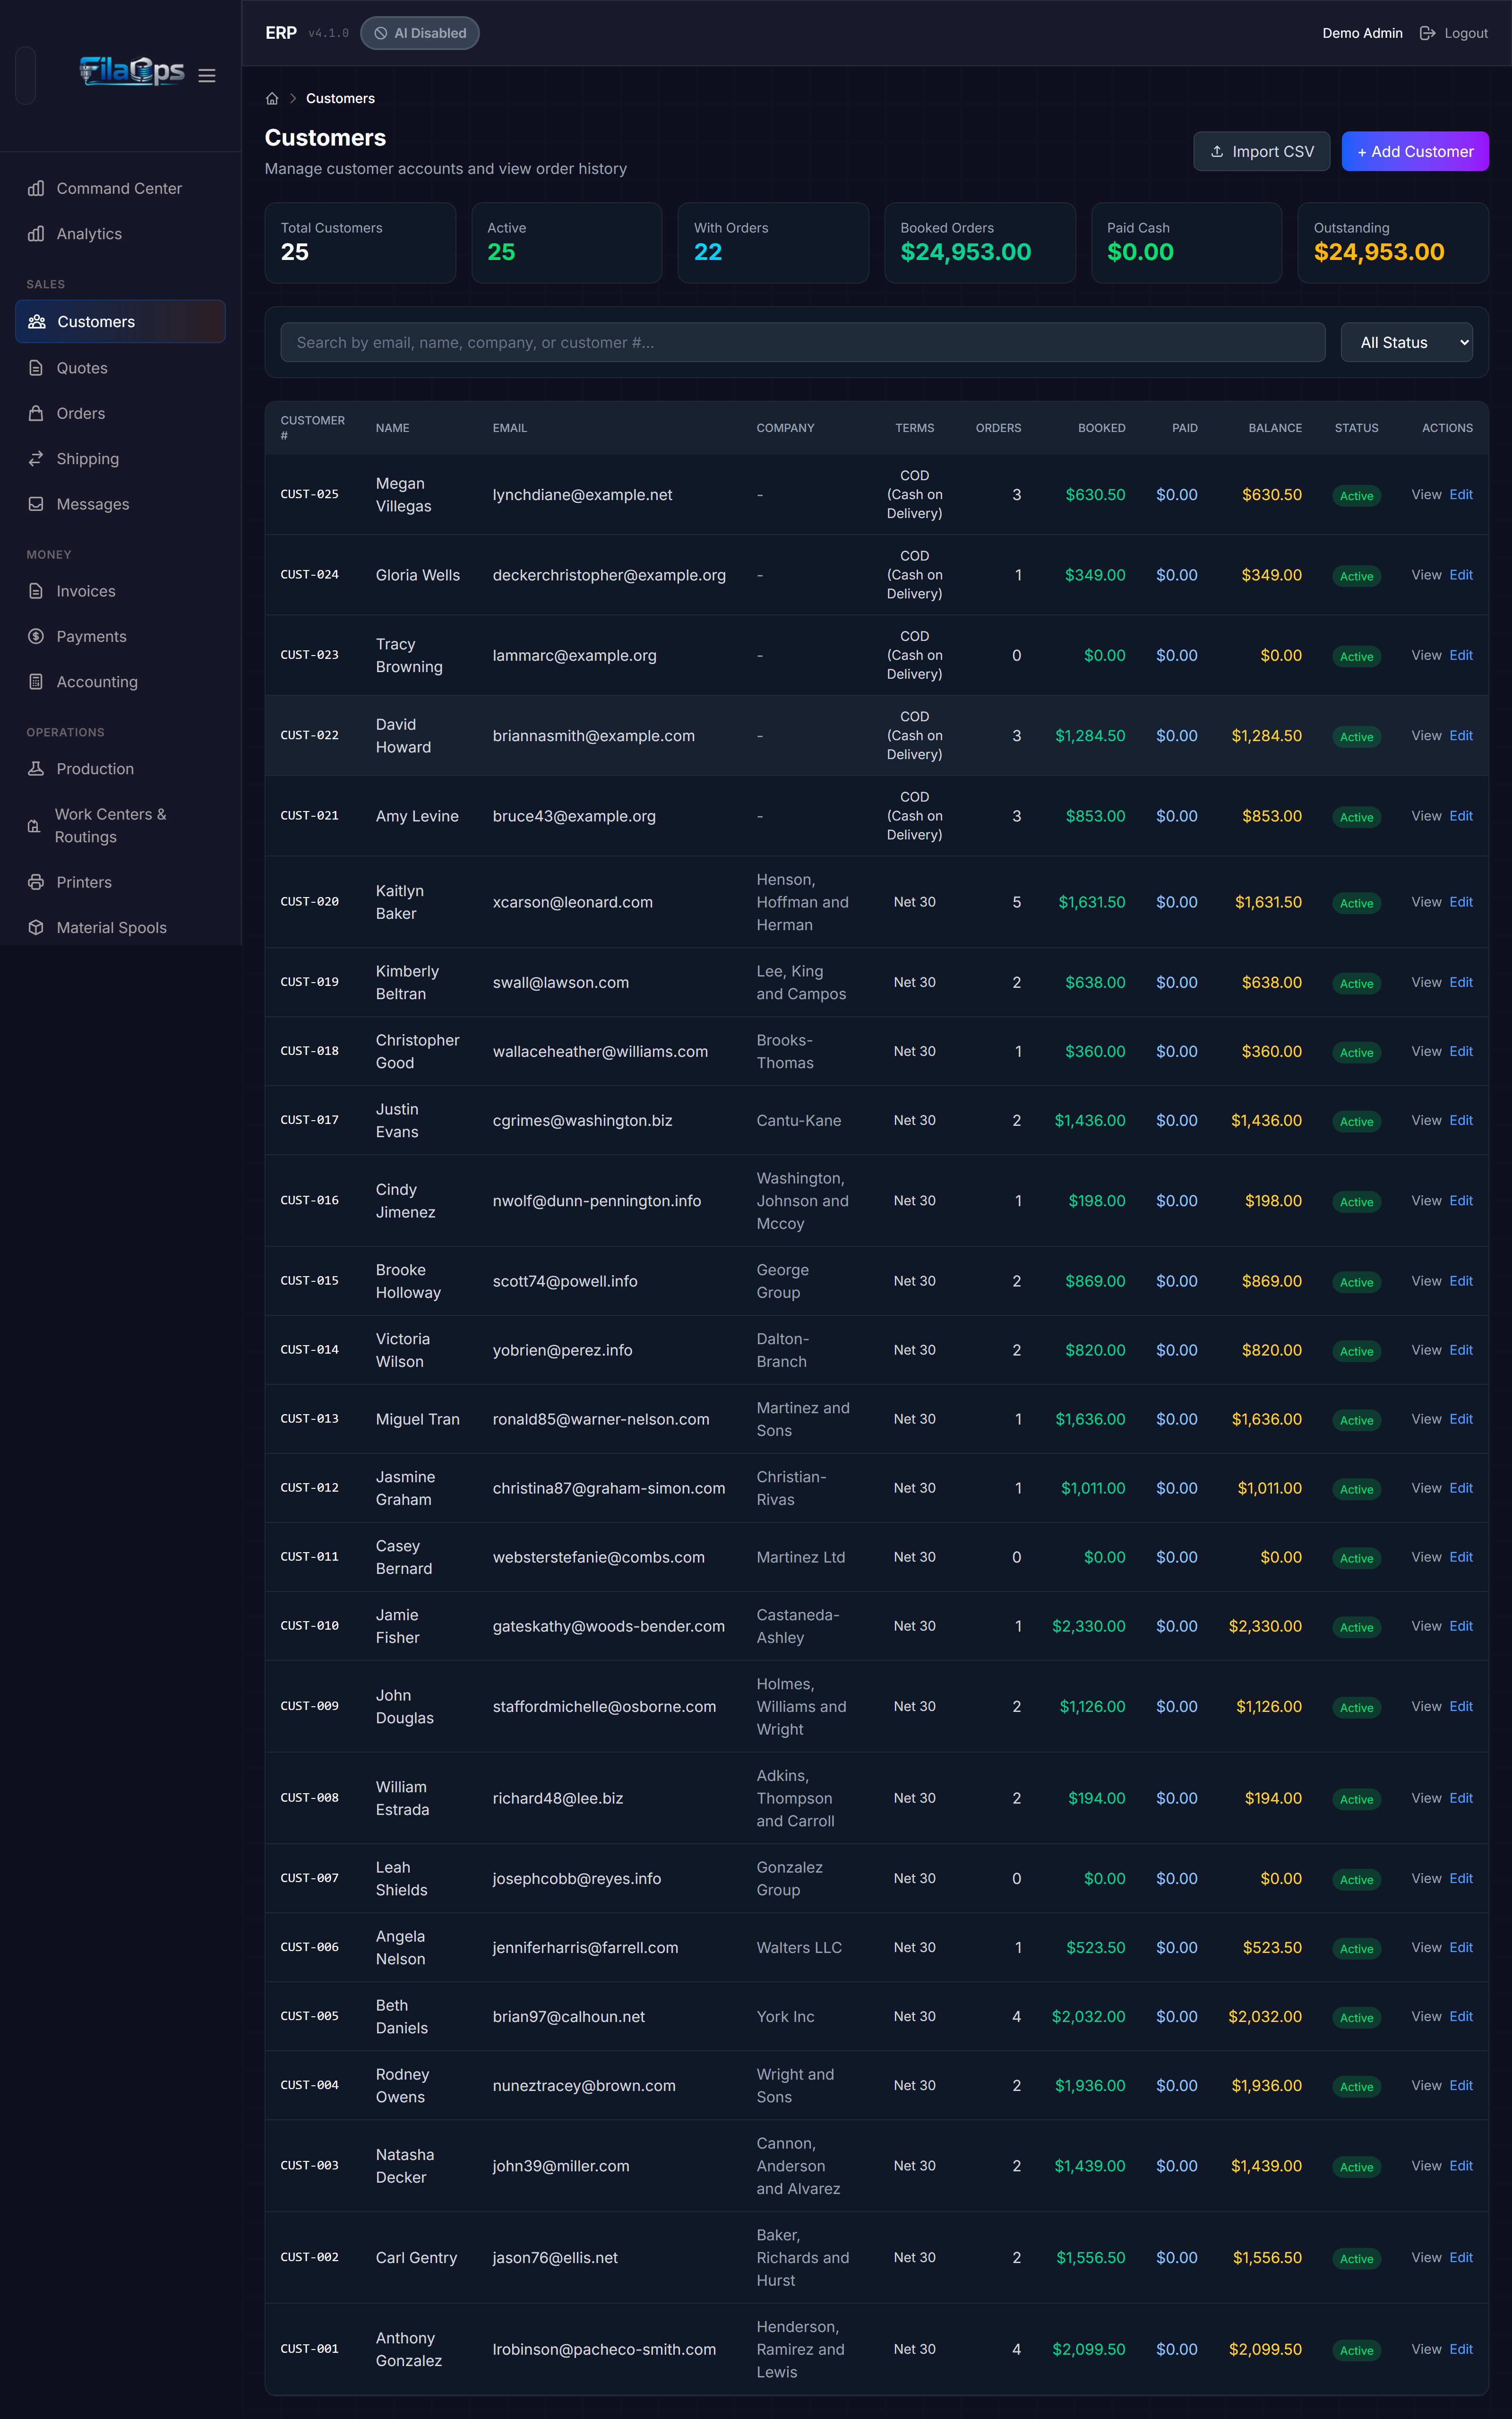Select Invoices under Money section
Screen dimensions: 1512x2419
(x=120, y=591)
